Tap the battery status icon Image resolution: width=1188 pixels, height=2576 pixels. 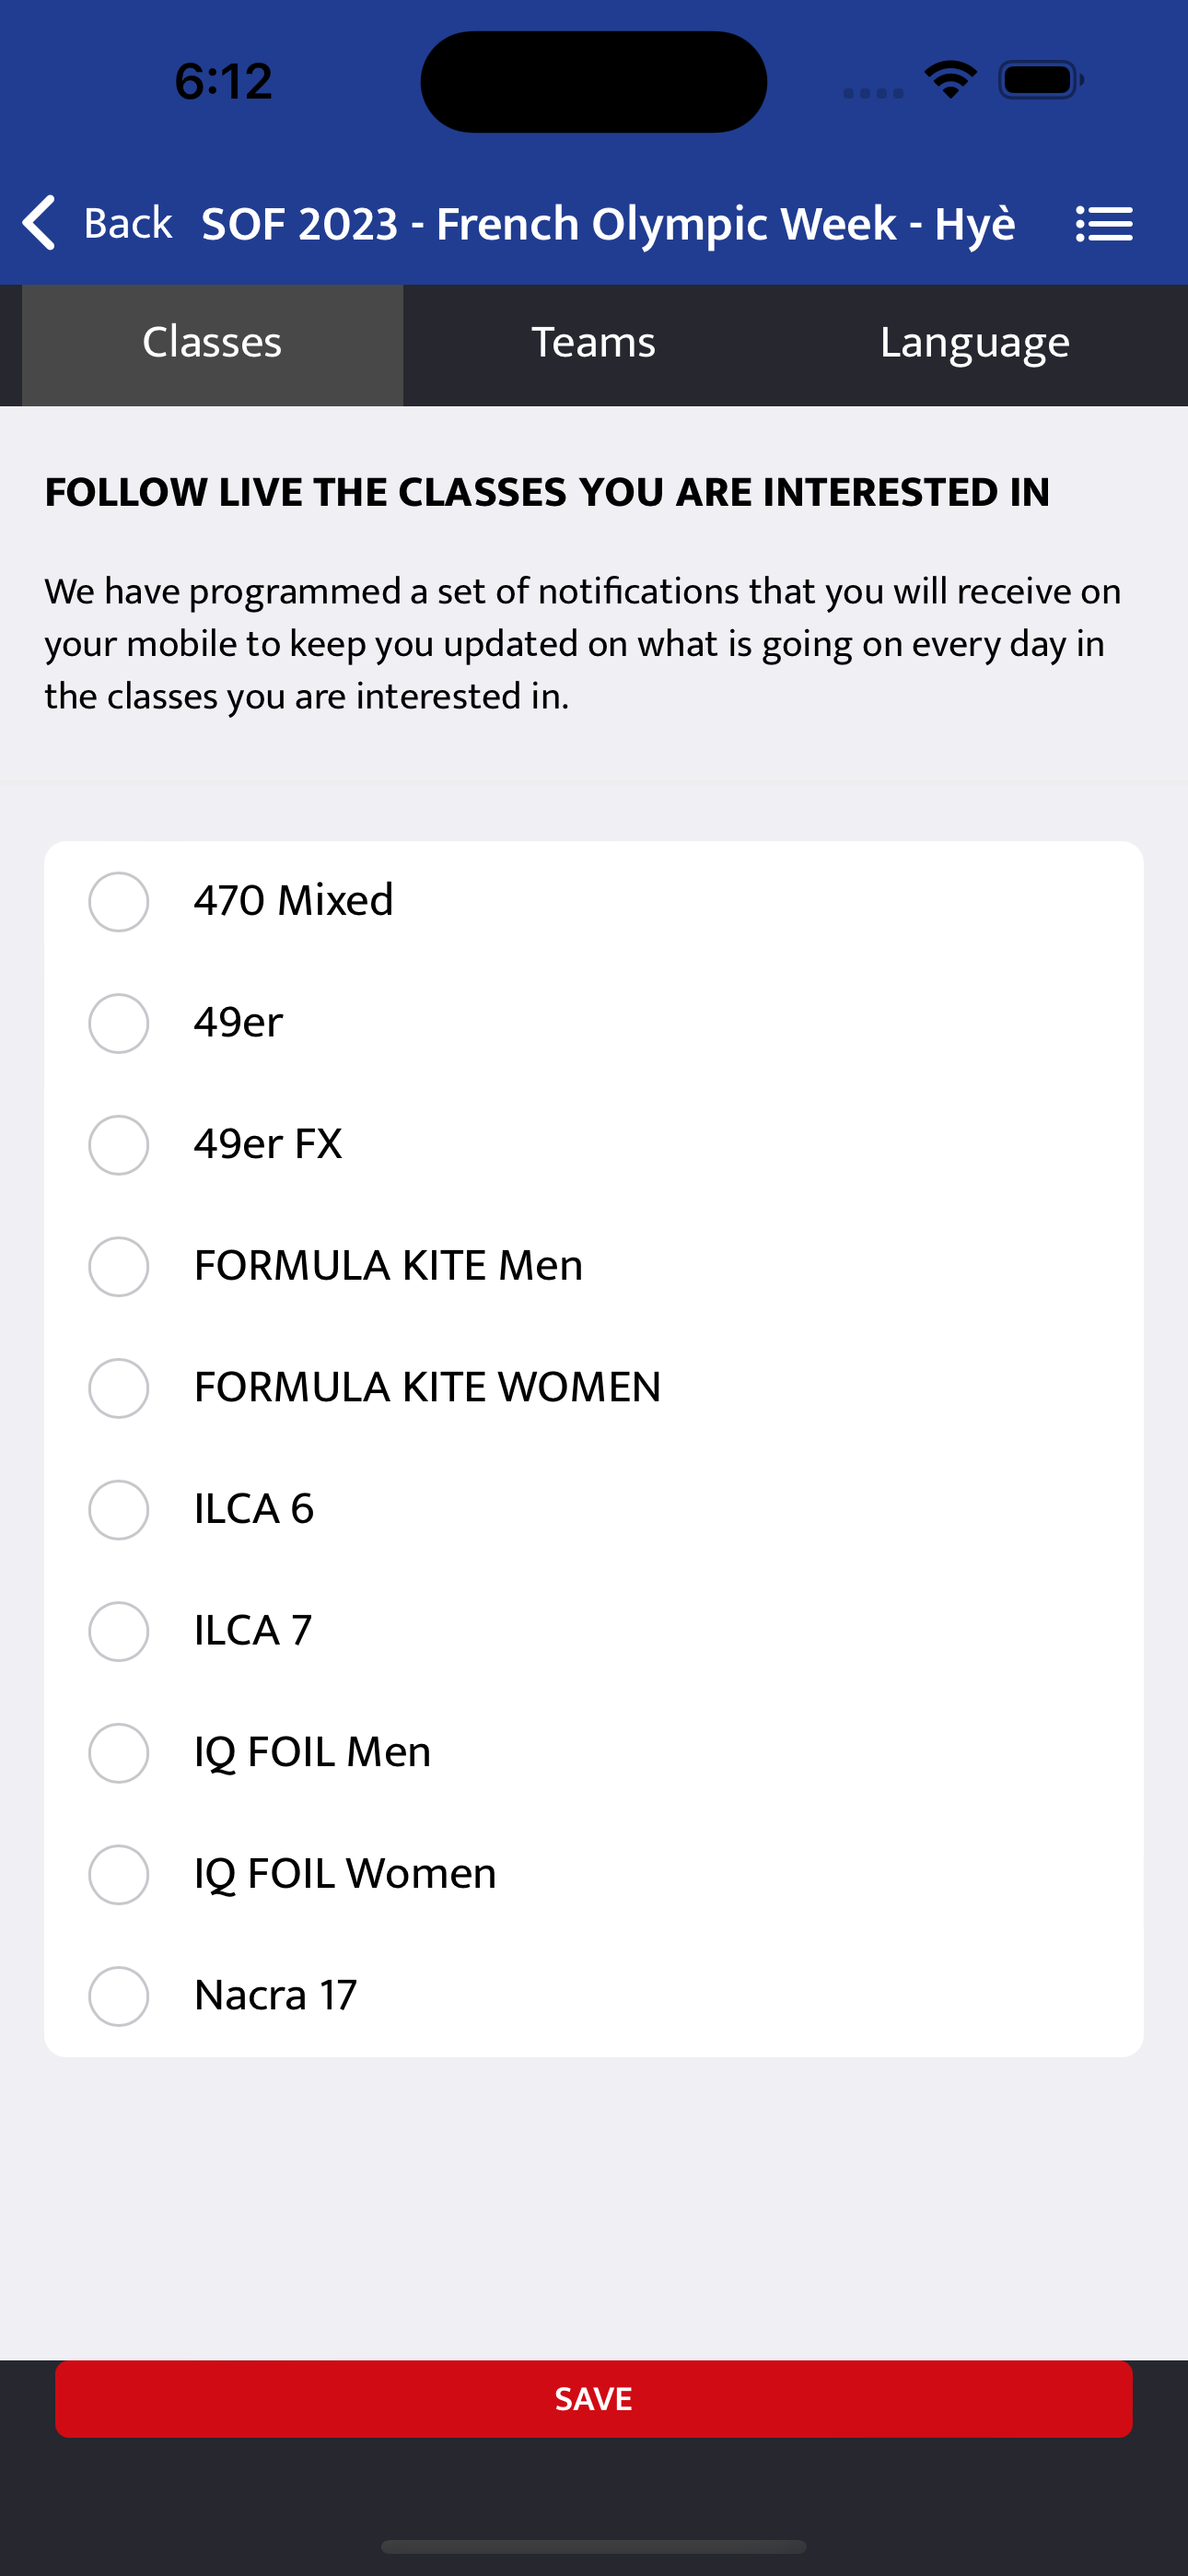1041,80
